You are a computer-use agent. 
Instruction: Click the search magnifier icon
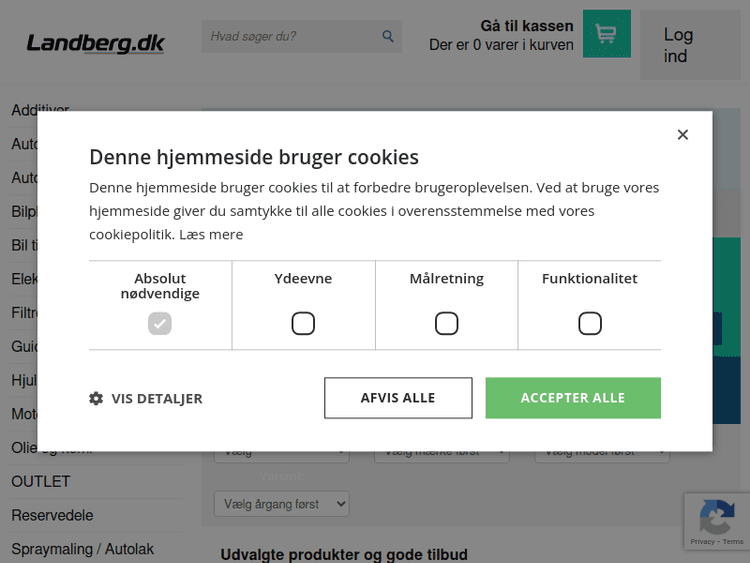[x=388, y=37]
